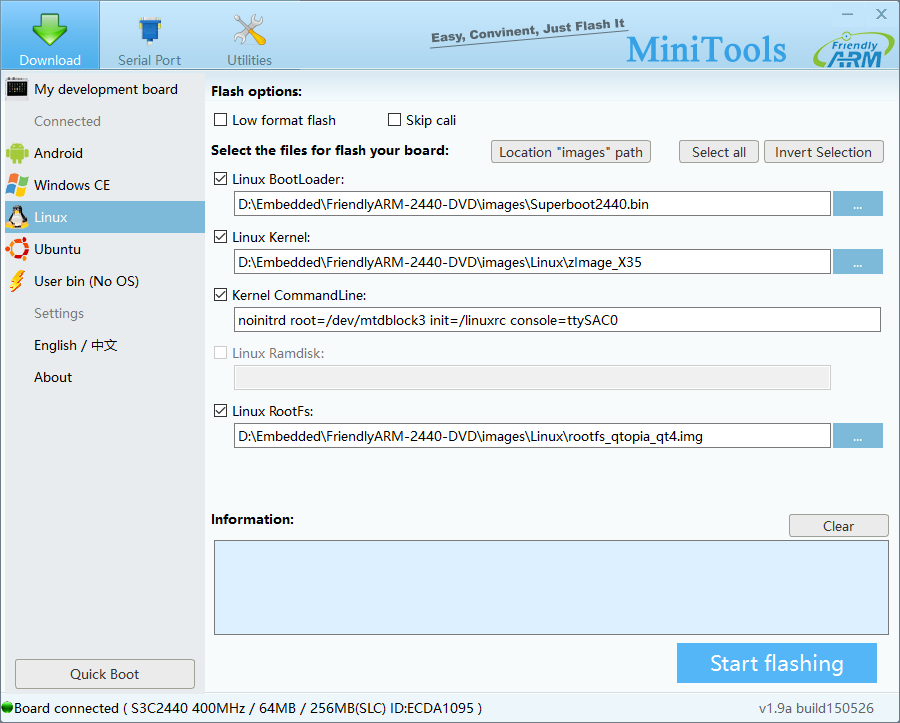Click the Serial Port connector icon
Image resolution: width=900 pixels, height=723 pixels.
coord(150,31)
